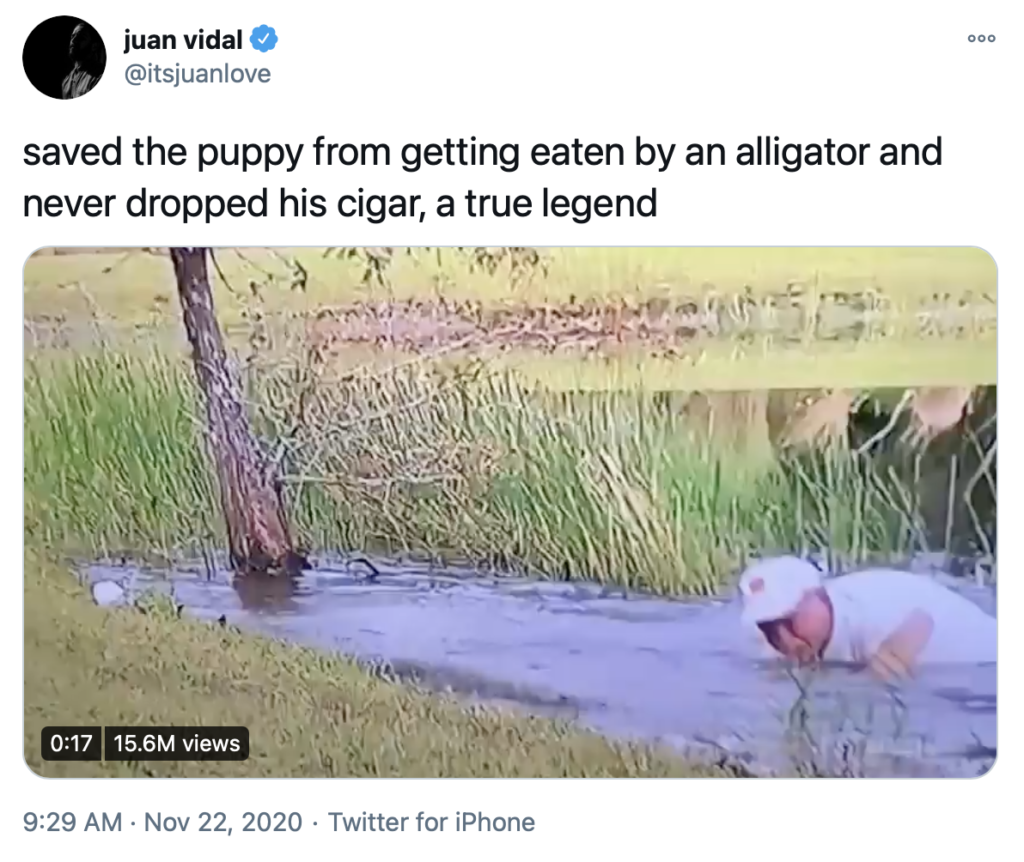The width and height of the screenshot is (1024, 862).
Task: Click the 15.6M views badge overlay
Action: 176,743
